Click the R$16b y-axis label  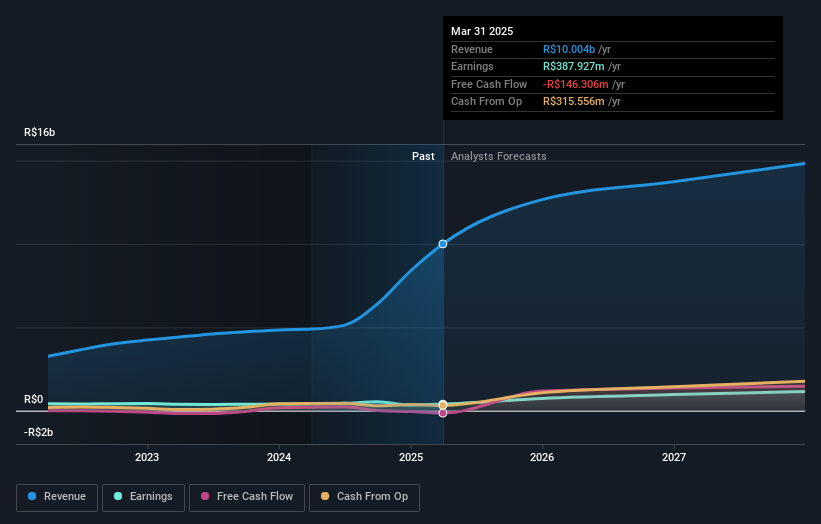pyautogui.click(x=39, y=132)
